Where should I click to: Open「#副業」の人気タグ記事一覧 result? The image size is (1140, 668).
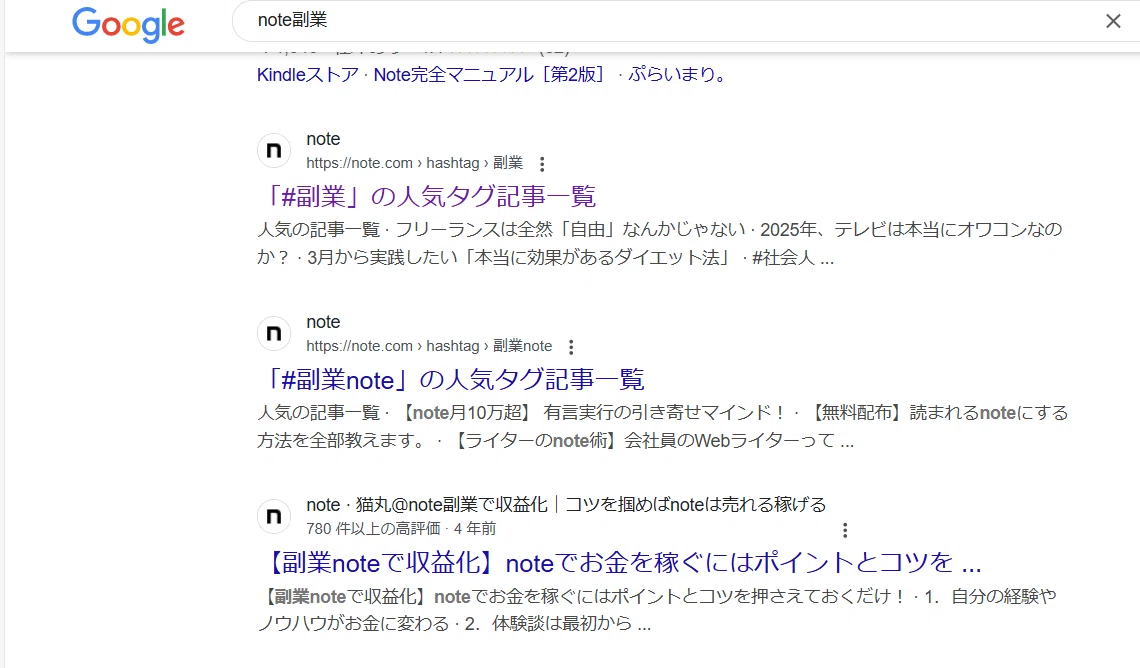[x=427, y=196]
